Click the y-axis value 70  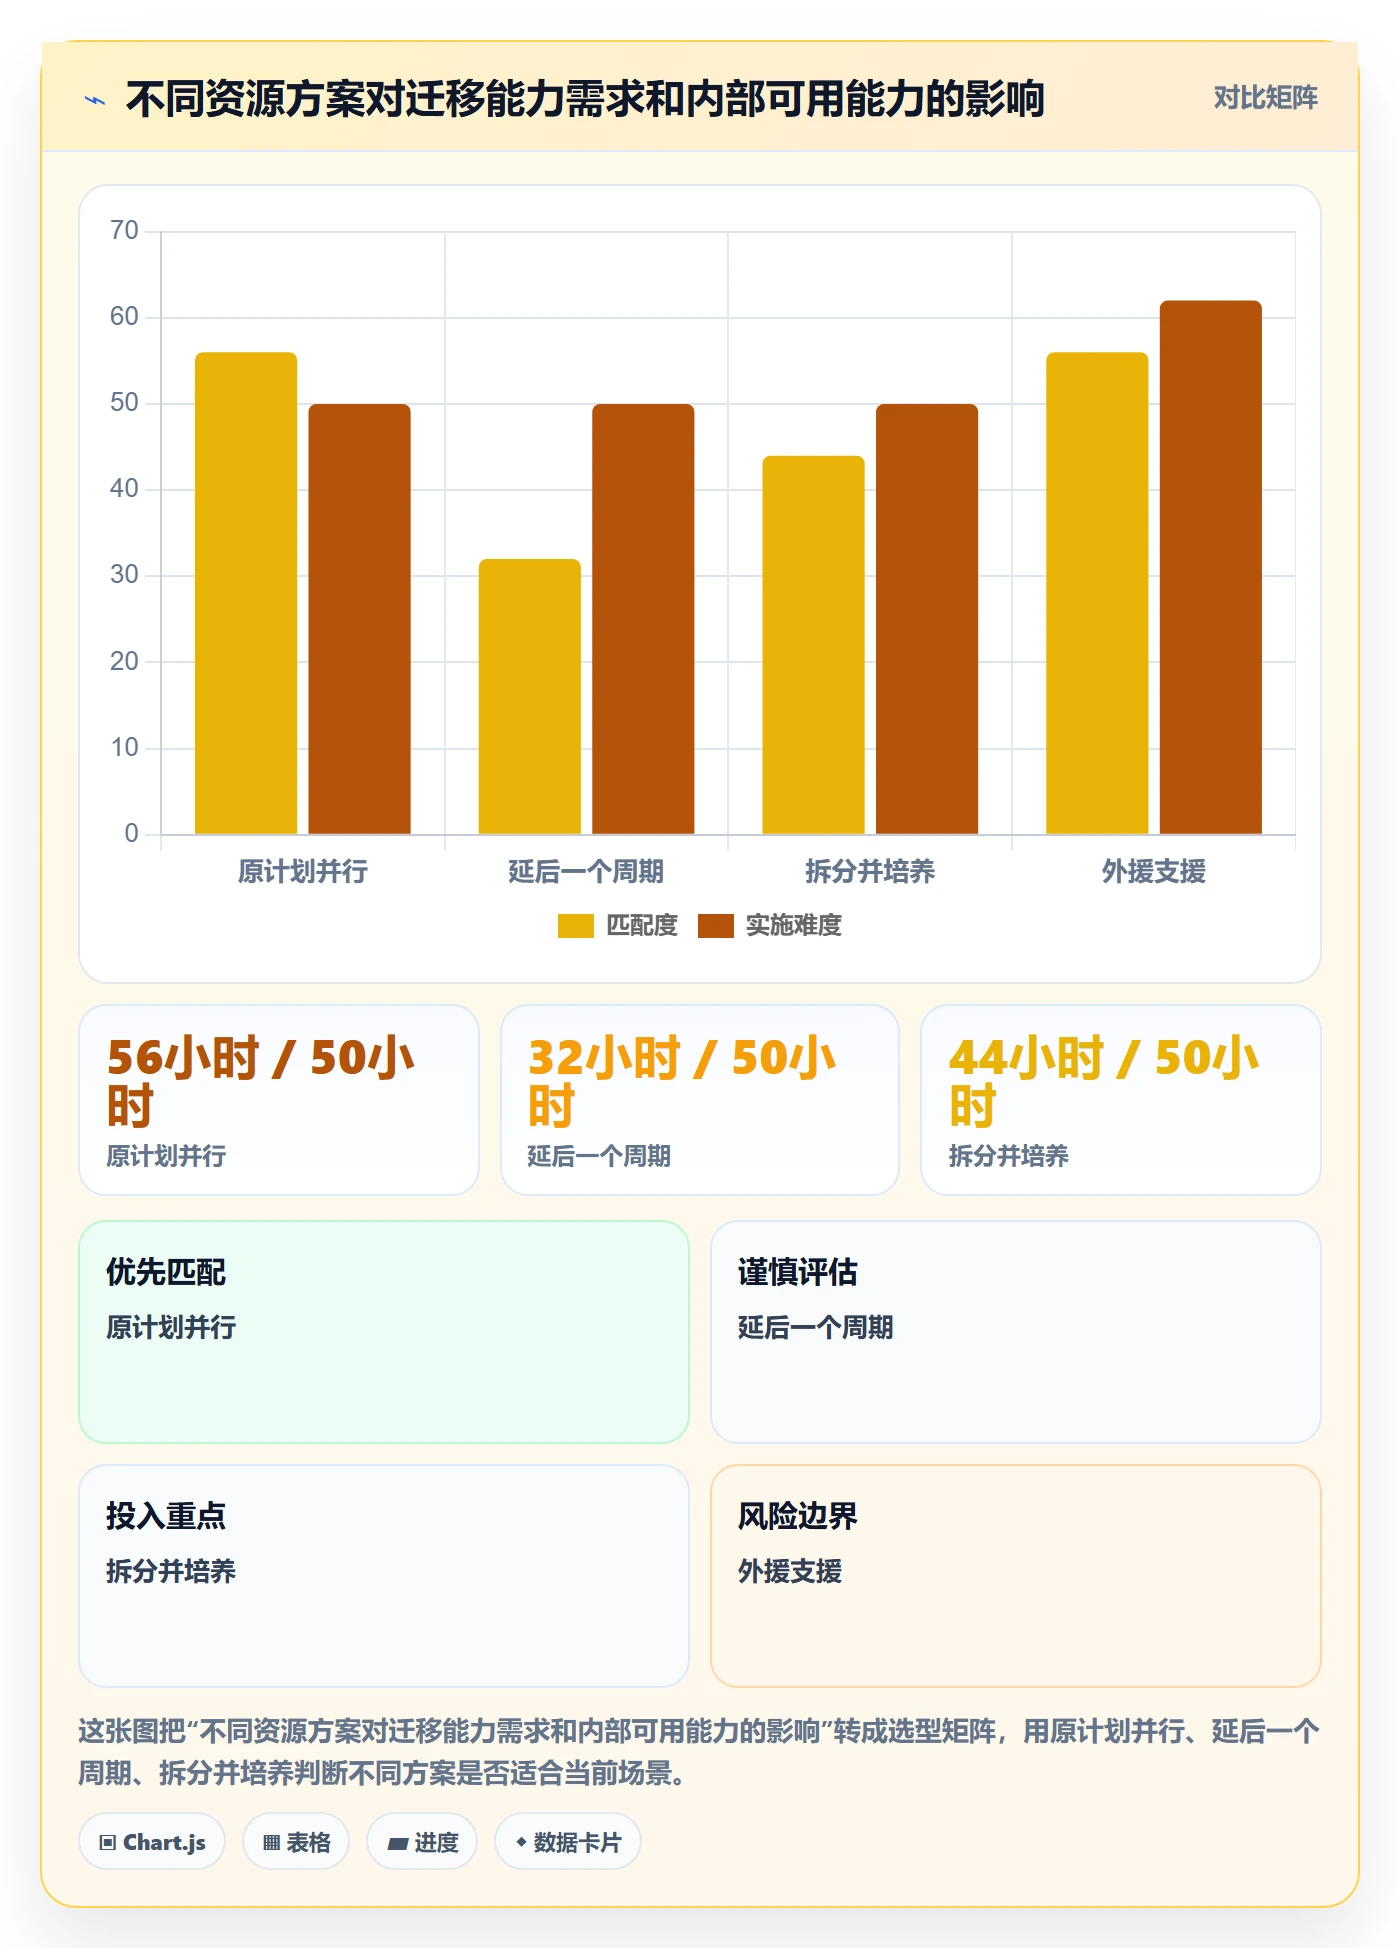click(x=124, y=231)
